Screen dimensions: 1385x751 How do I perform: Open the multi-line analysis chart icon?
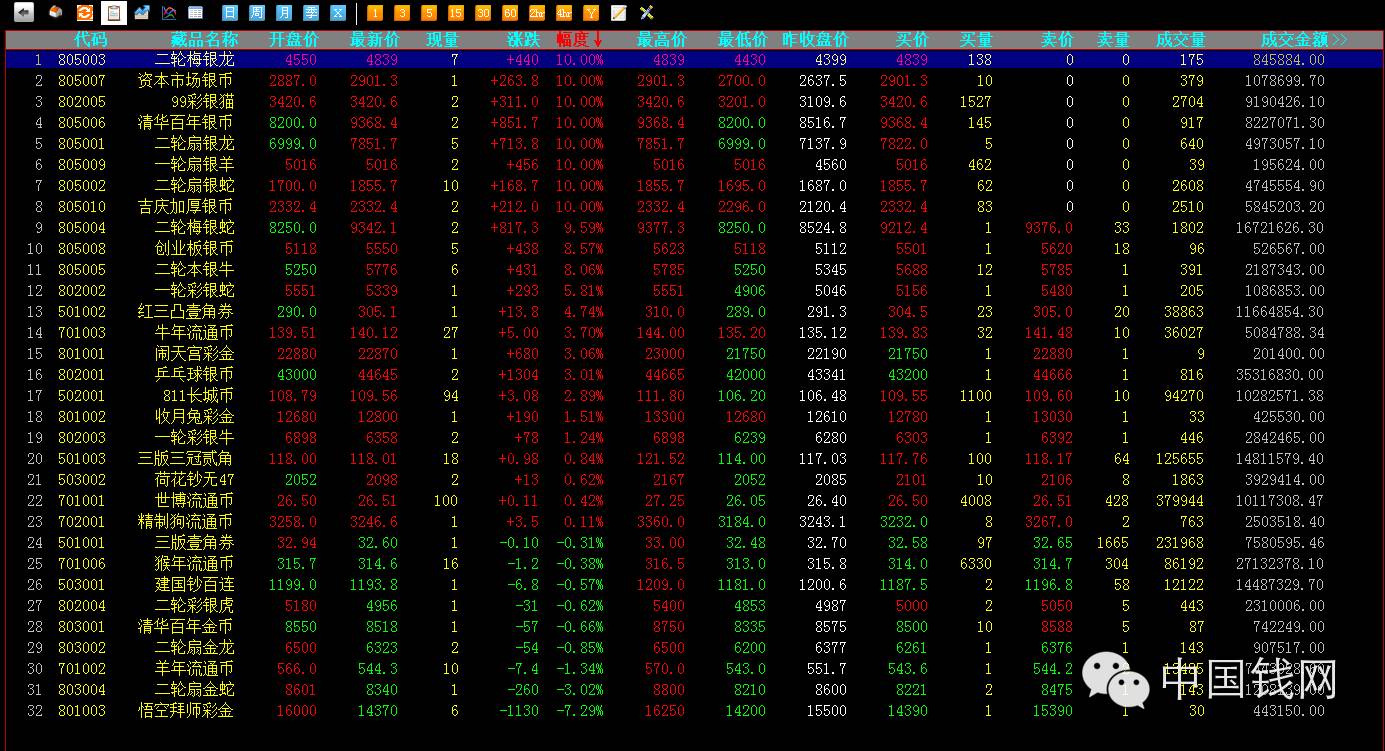coord(169,13)
